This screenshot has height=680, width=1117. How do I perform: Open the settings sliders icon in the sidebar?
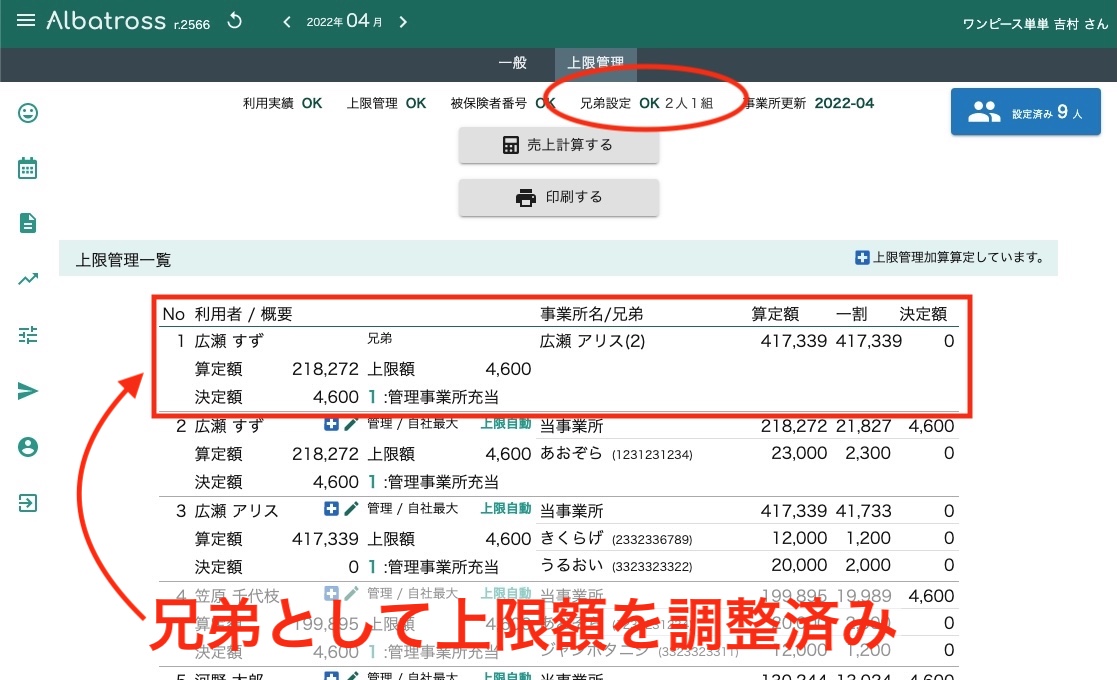point(27,335)
